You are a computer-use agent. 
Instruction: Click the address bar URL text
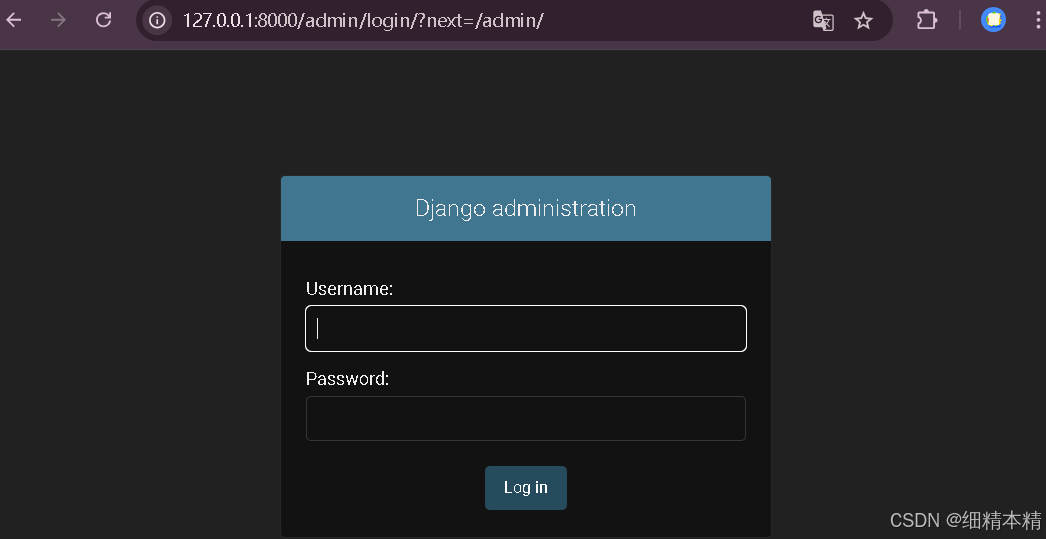[364, 21]
